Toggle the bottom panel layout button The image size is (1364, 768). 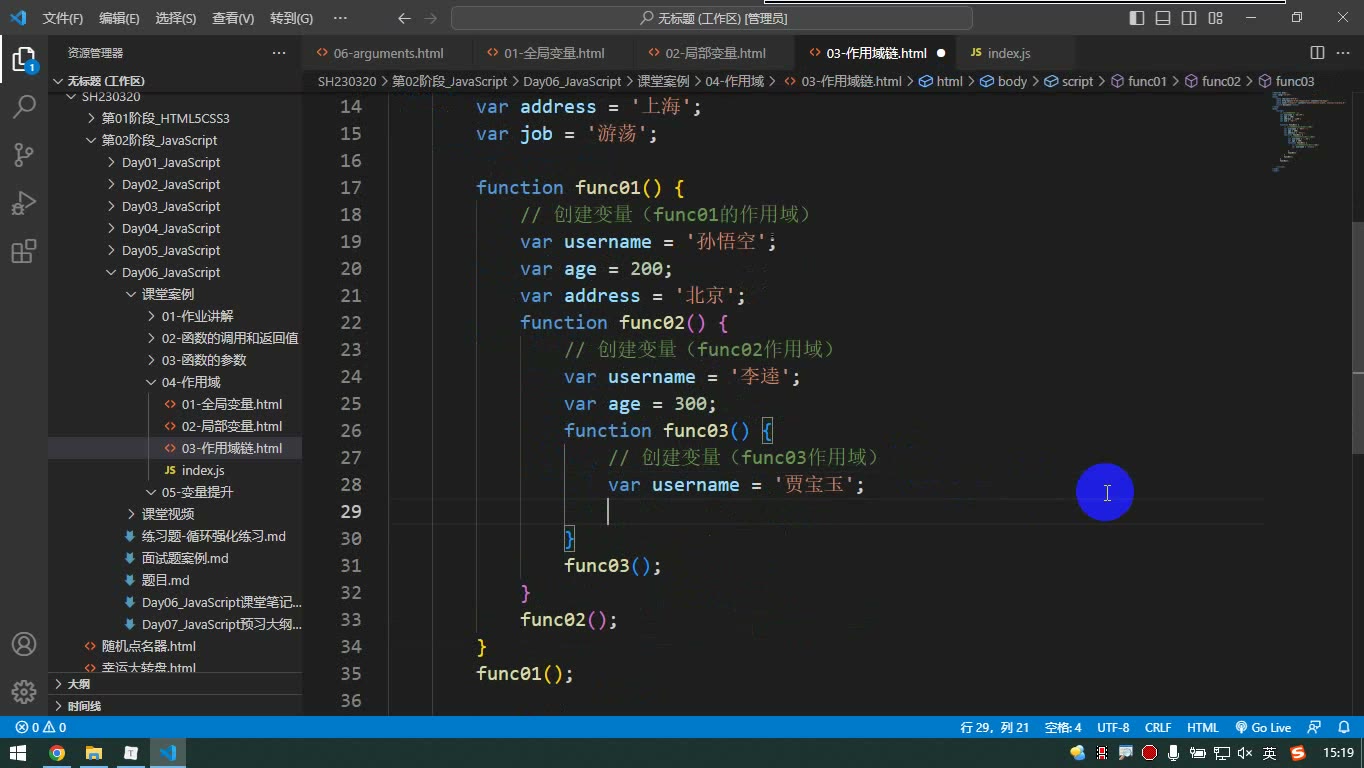(1163, 18)
